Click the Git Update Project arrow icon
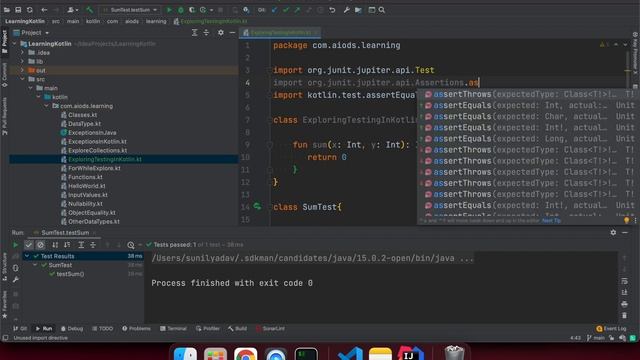640x360 pixels. (274, 10)
